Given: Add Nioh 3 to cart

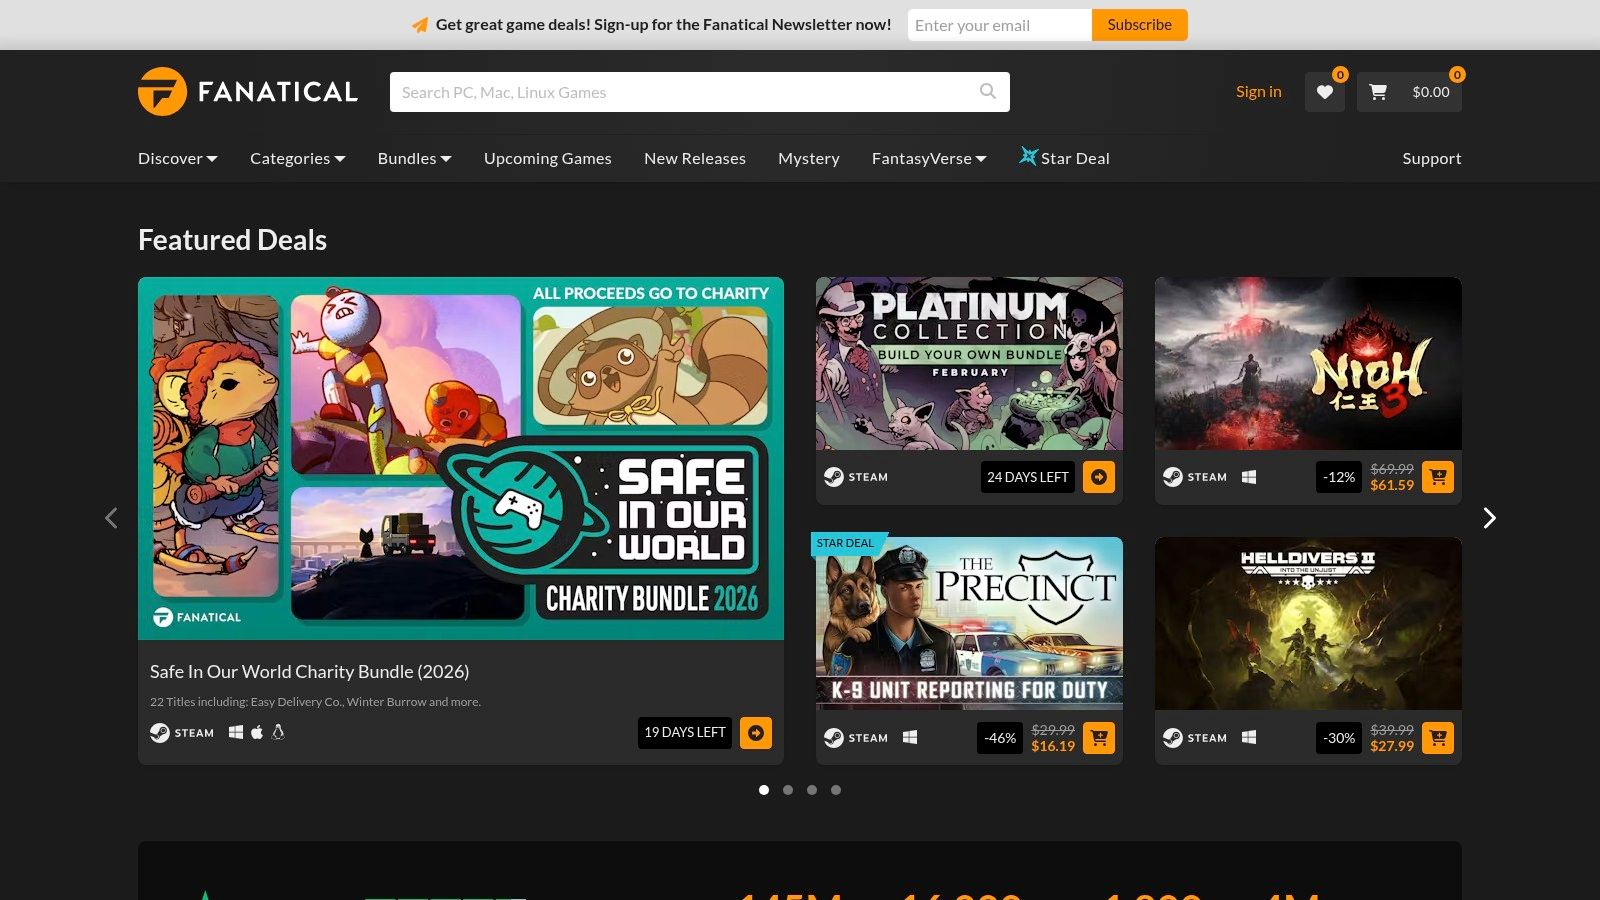Looking at the screenshot, I should [x=1438, y=477].
